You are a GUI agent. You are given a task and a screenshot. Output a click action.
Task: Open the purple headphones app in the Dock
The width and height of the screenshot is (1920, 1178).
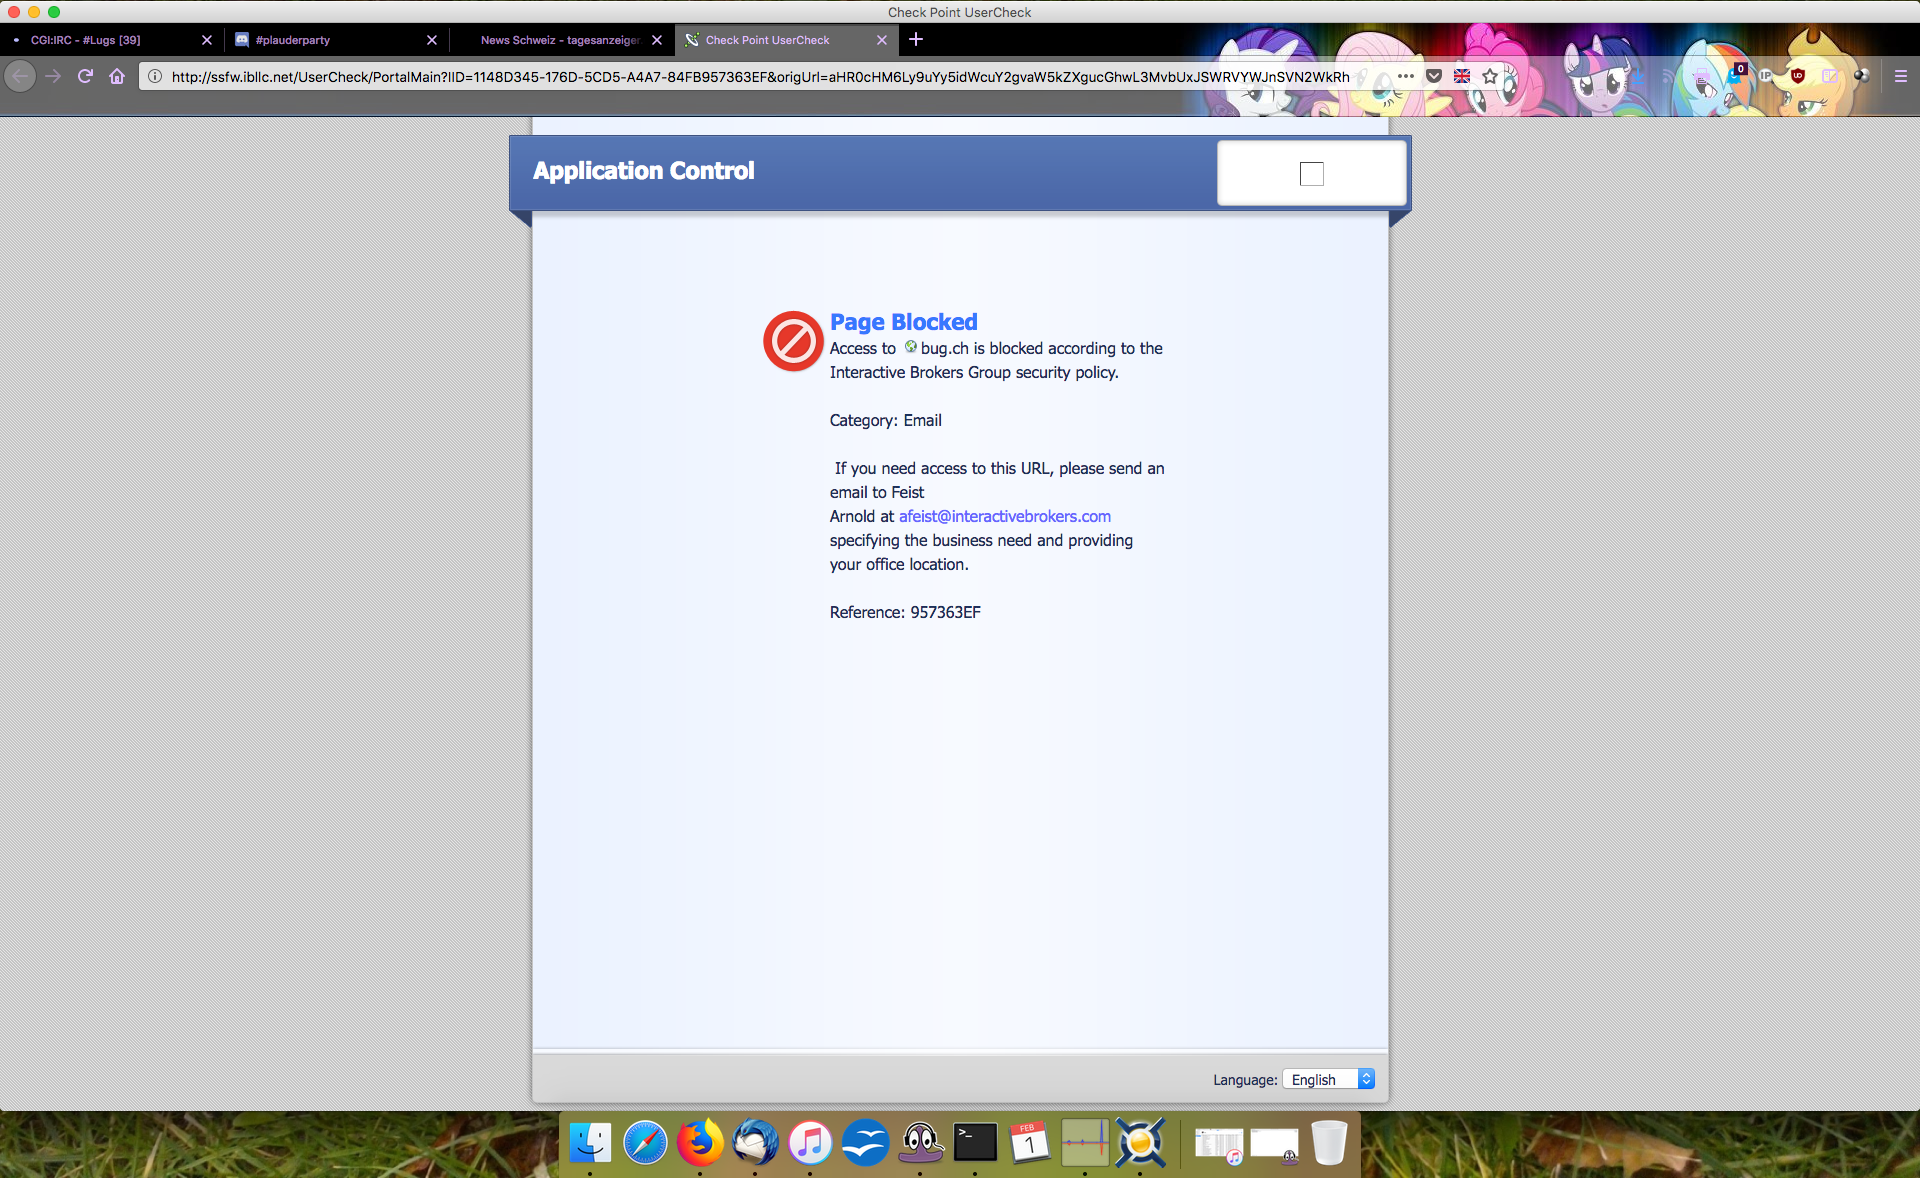[x=920, y=1142]
